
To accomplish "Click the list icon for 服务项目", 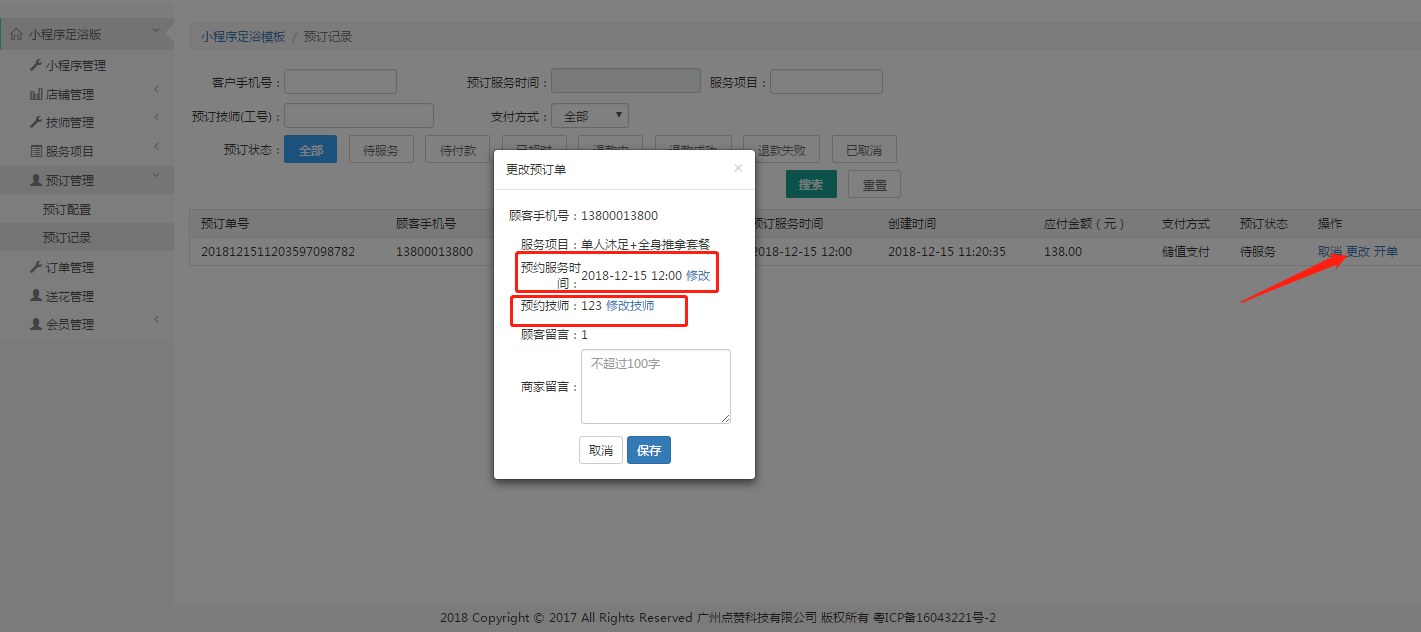I will (x=36, y=151).
